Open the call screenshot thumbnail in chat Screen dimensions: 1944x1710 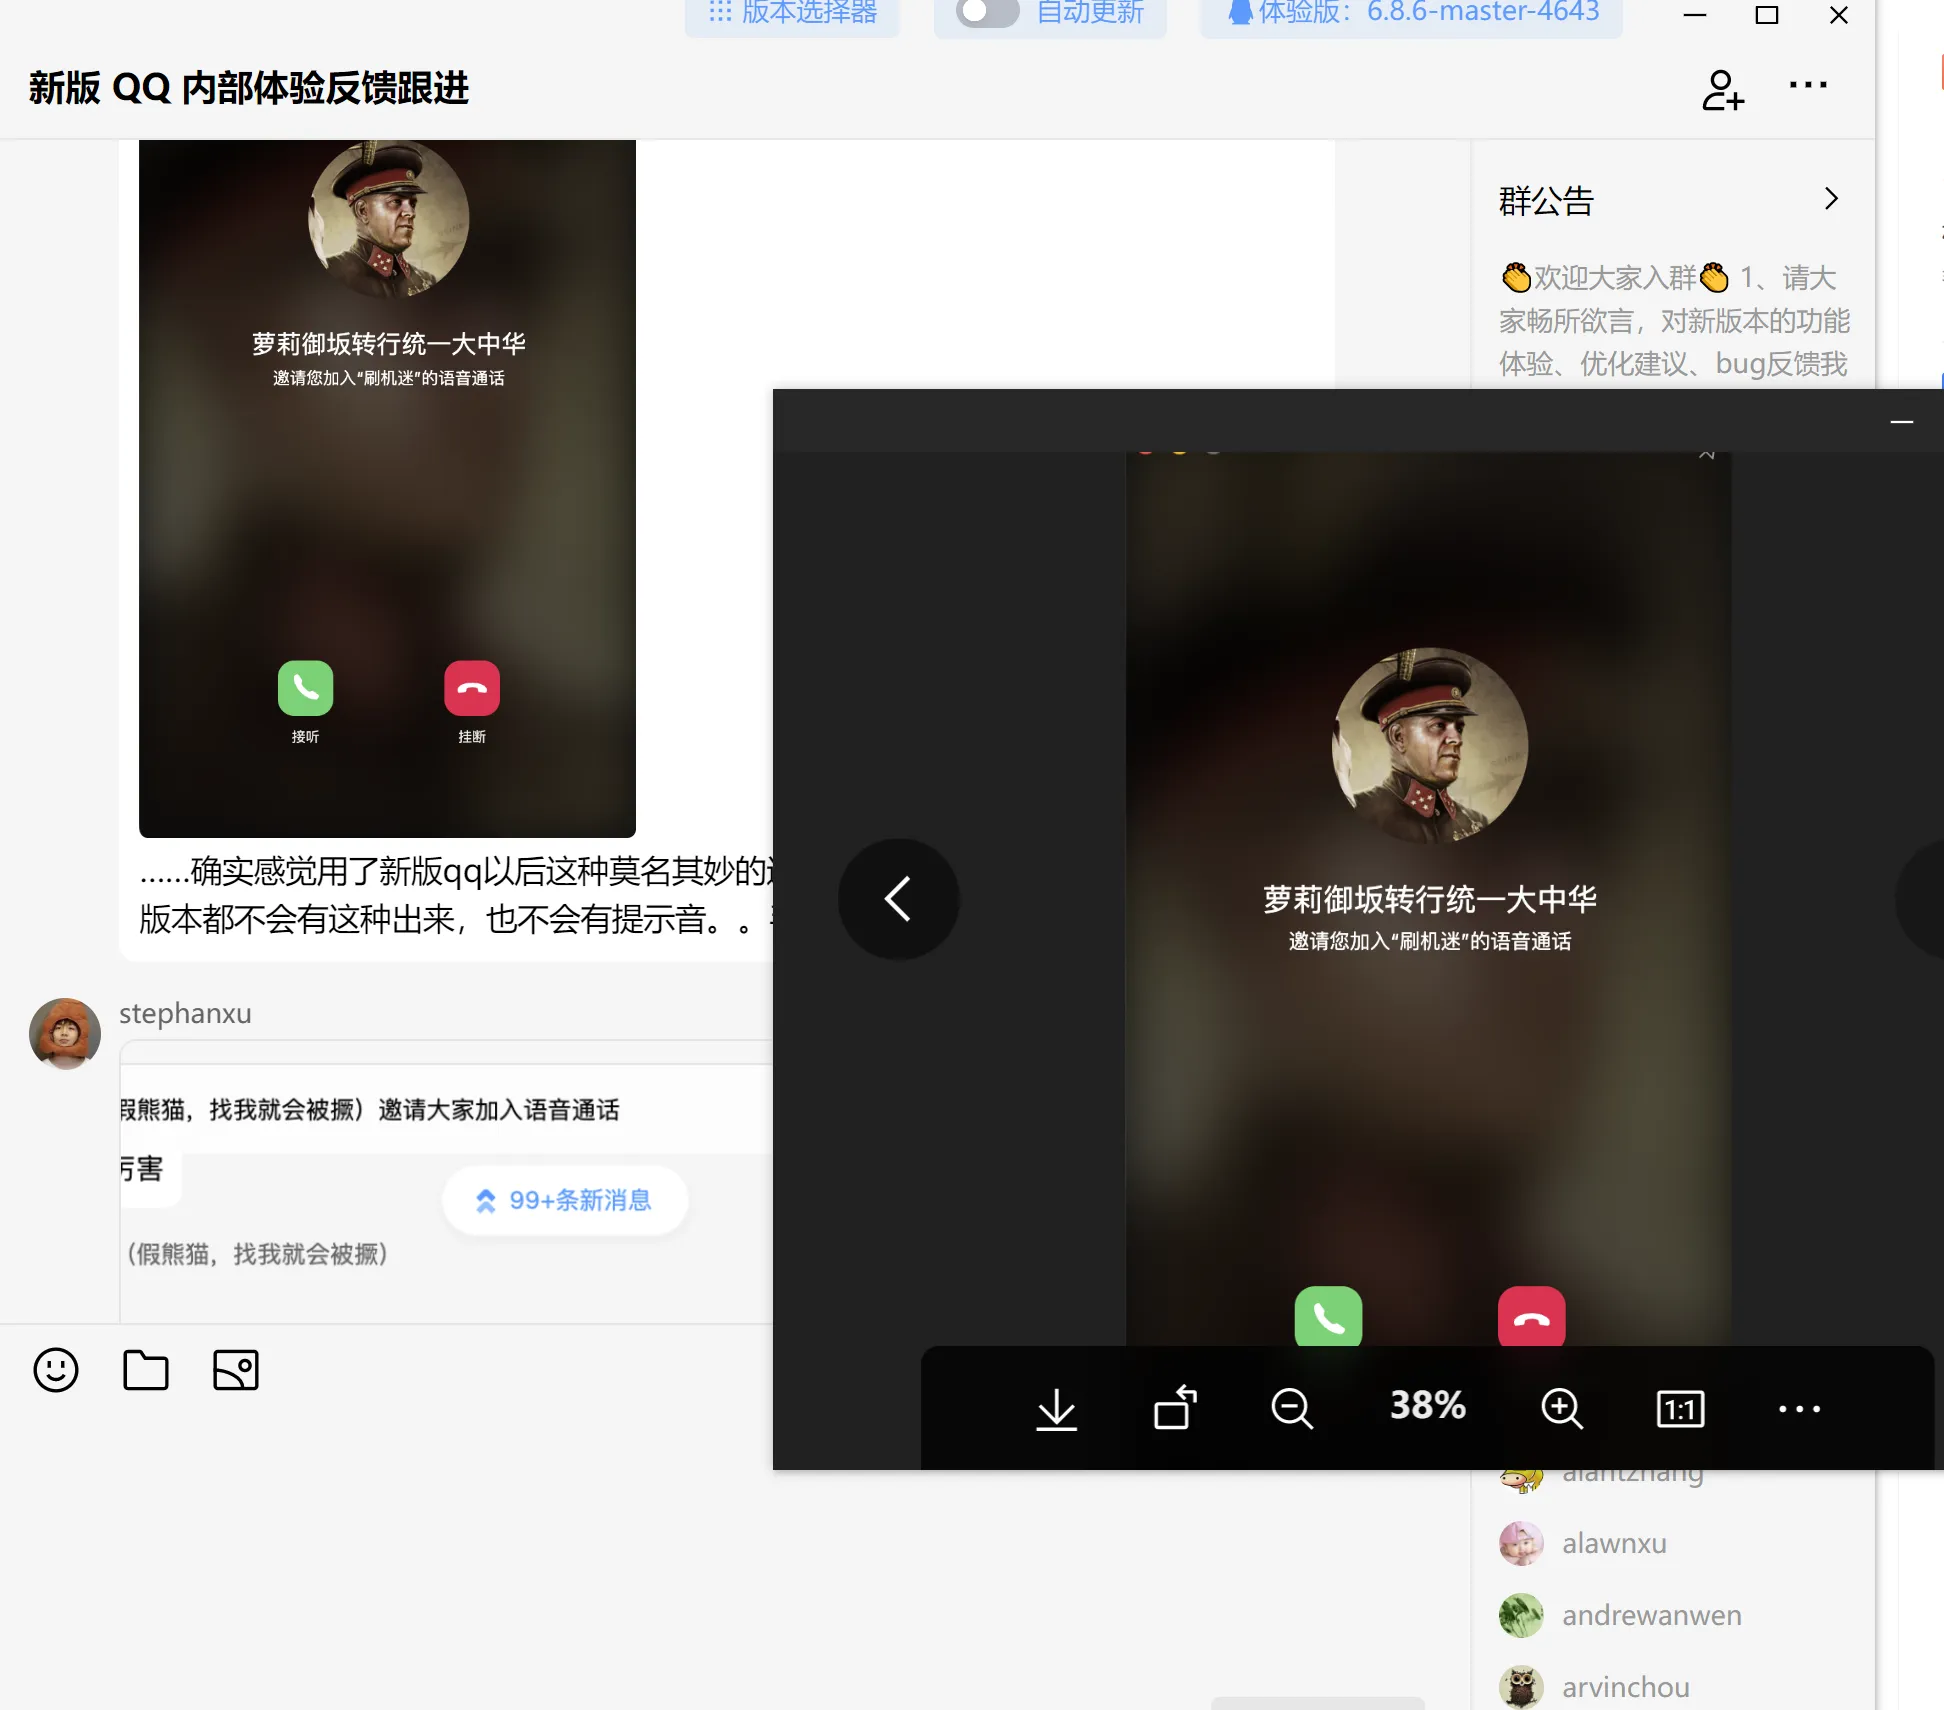tap(387, 488)
